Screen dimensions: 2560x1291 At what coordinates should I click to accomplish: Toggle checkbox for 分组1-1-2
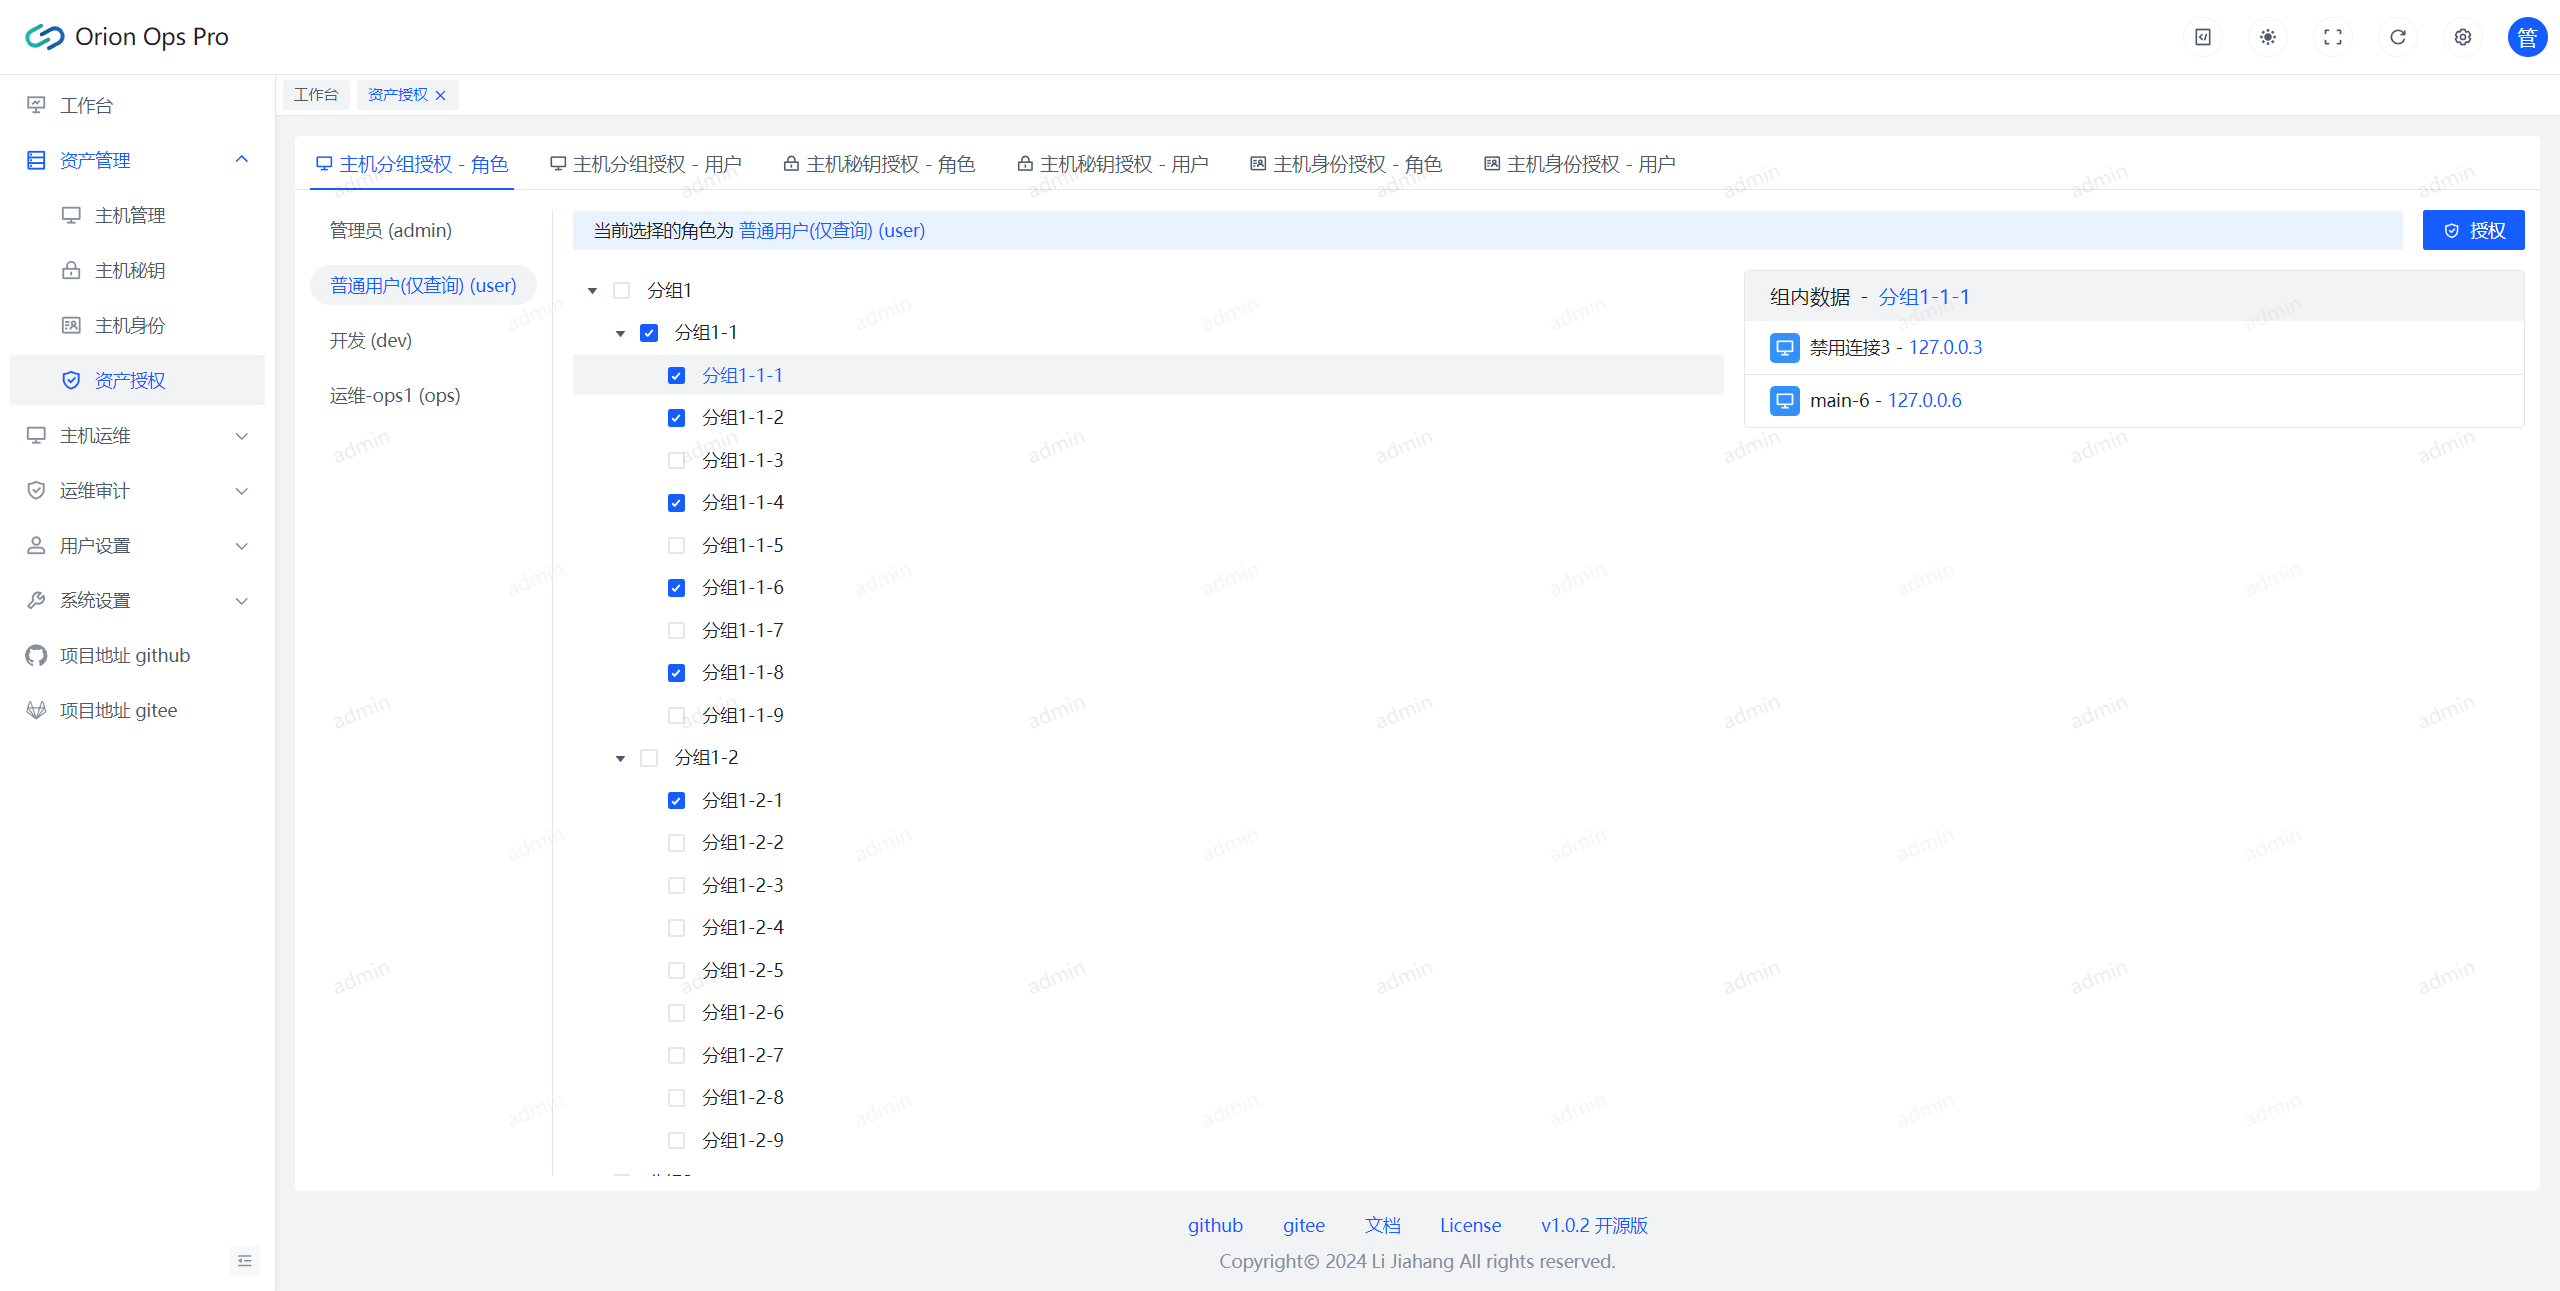click(x=677, y=417)
